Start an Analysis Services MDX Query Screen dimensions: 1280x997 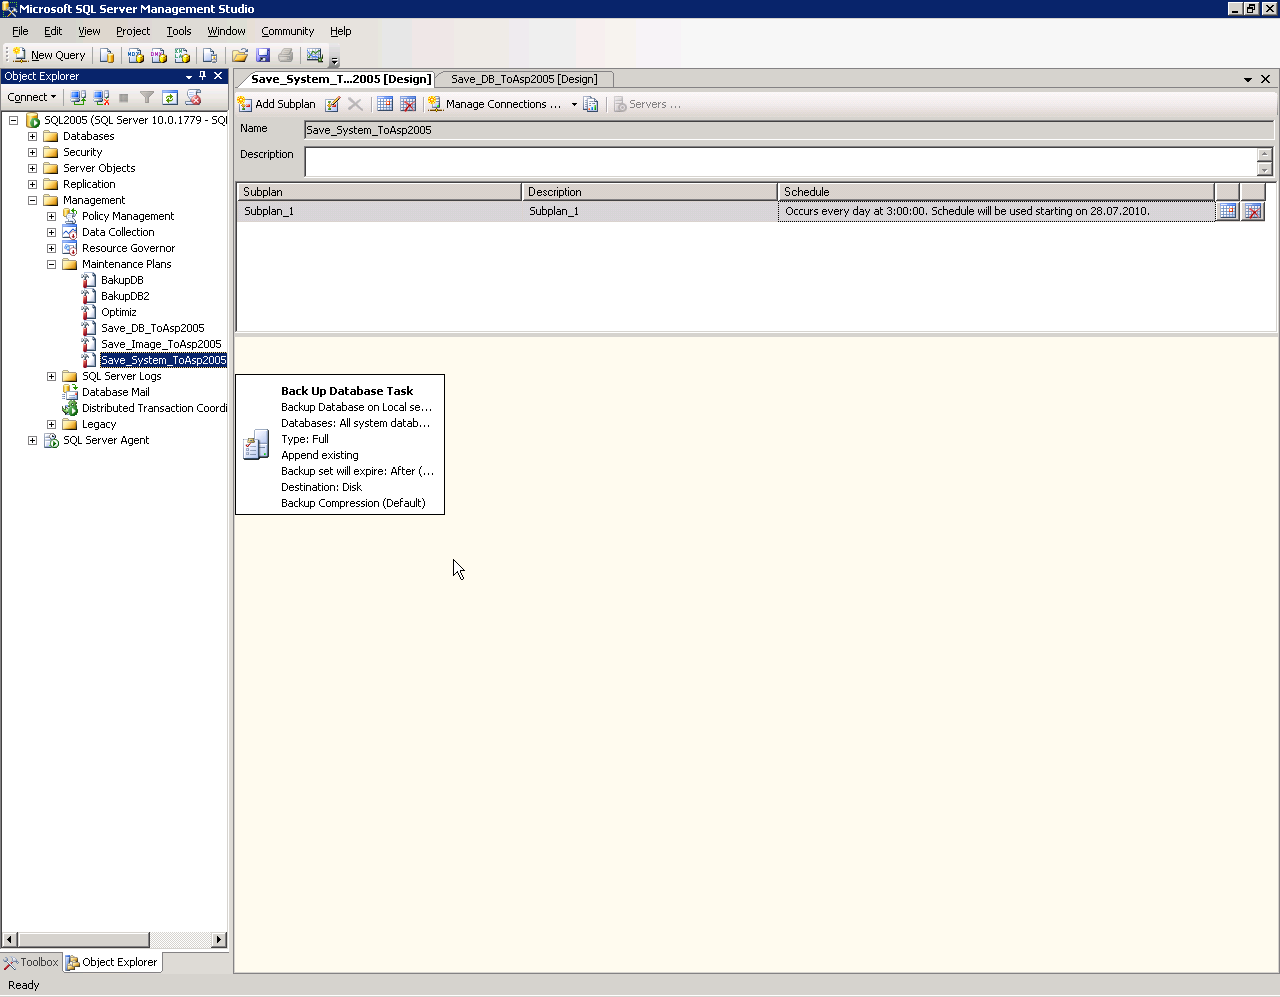[x=135, y=55]
